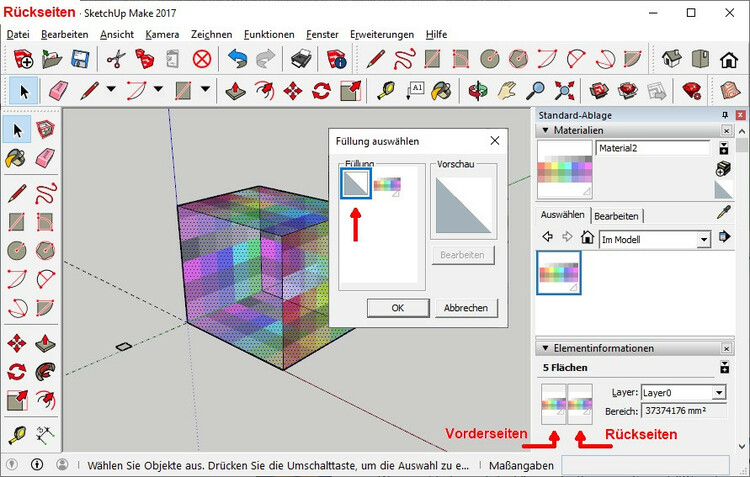750x477 pixels.
Task: Collapse the Elementinformationen panel
Action: tap(545, 348)
